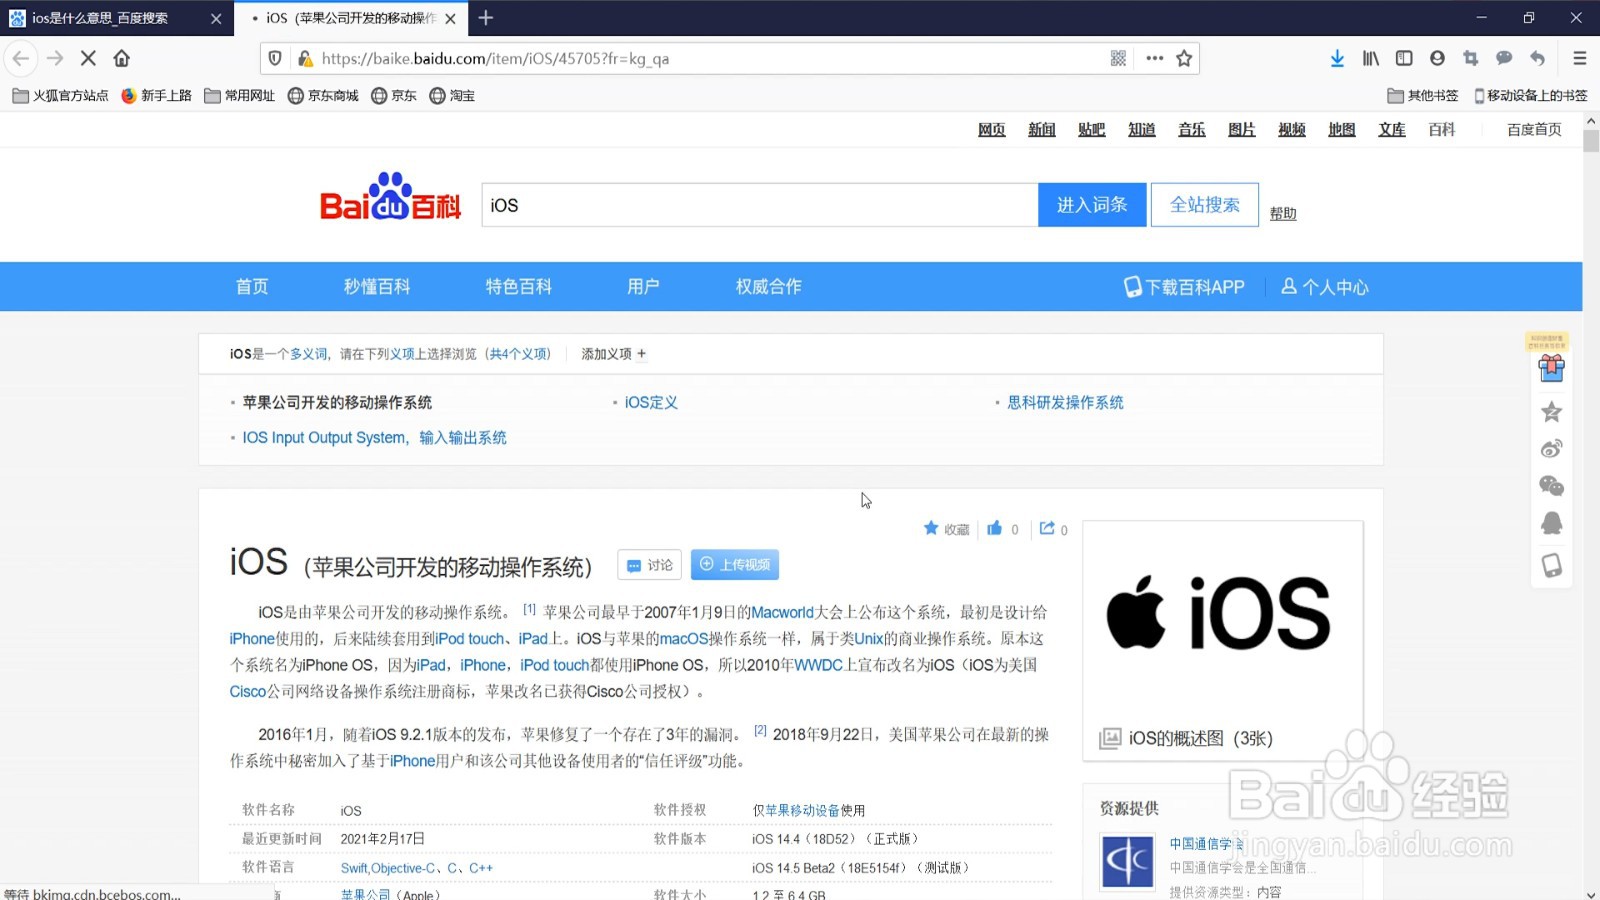The image size is (1600, 900).
Task: Bookmark this page with the star icon
Action: [x=1186, y=58]
